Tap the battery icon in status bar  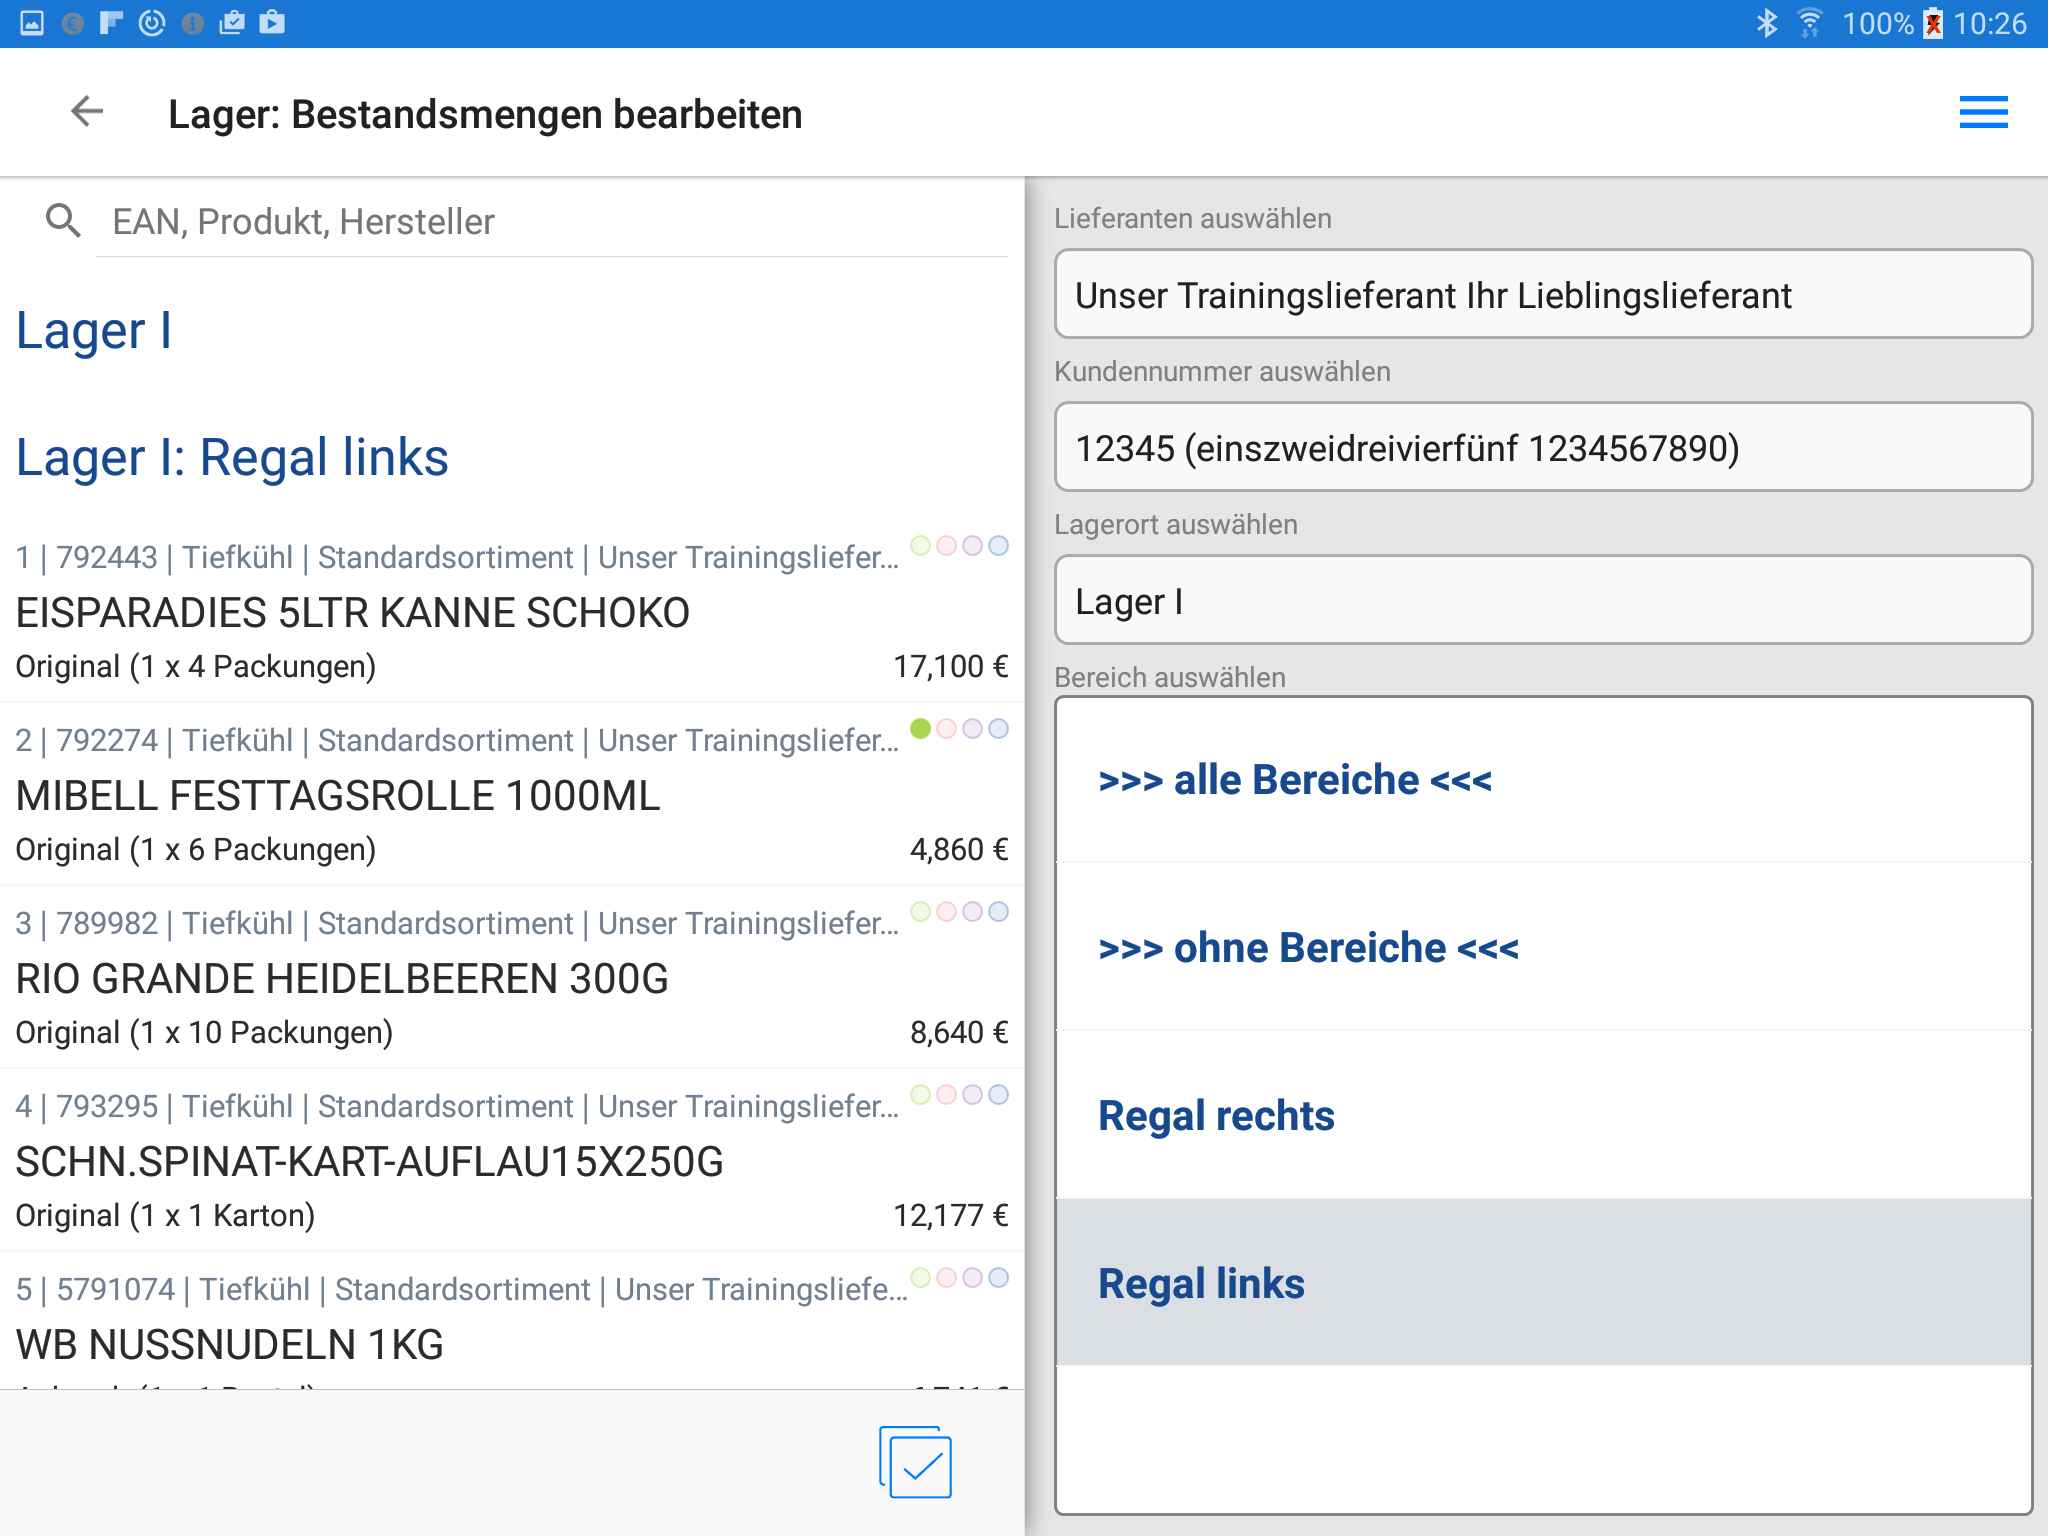point(1933,23)
